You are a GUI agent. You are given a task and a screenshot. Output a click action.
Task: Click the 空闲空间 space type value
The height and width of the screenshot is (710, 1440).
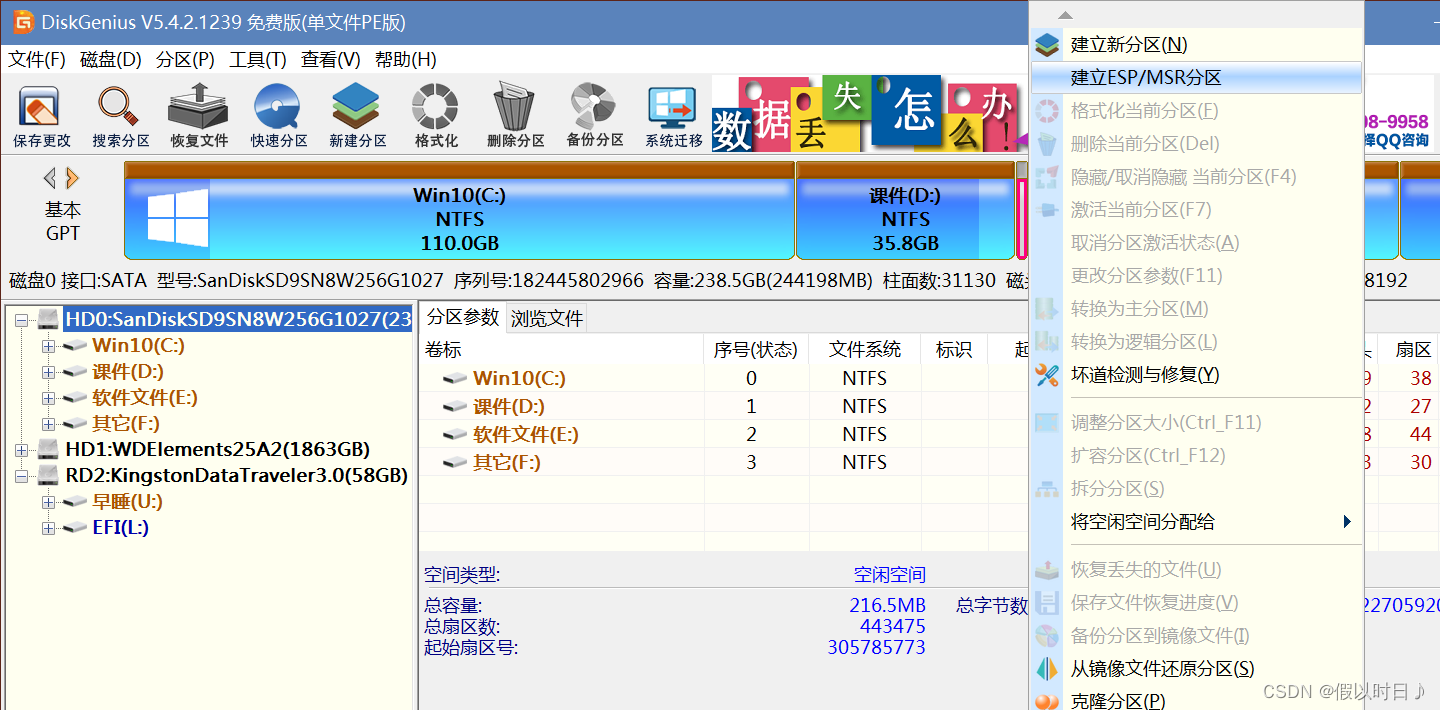click(x=890, y=575)
